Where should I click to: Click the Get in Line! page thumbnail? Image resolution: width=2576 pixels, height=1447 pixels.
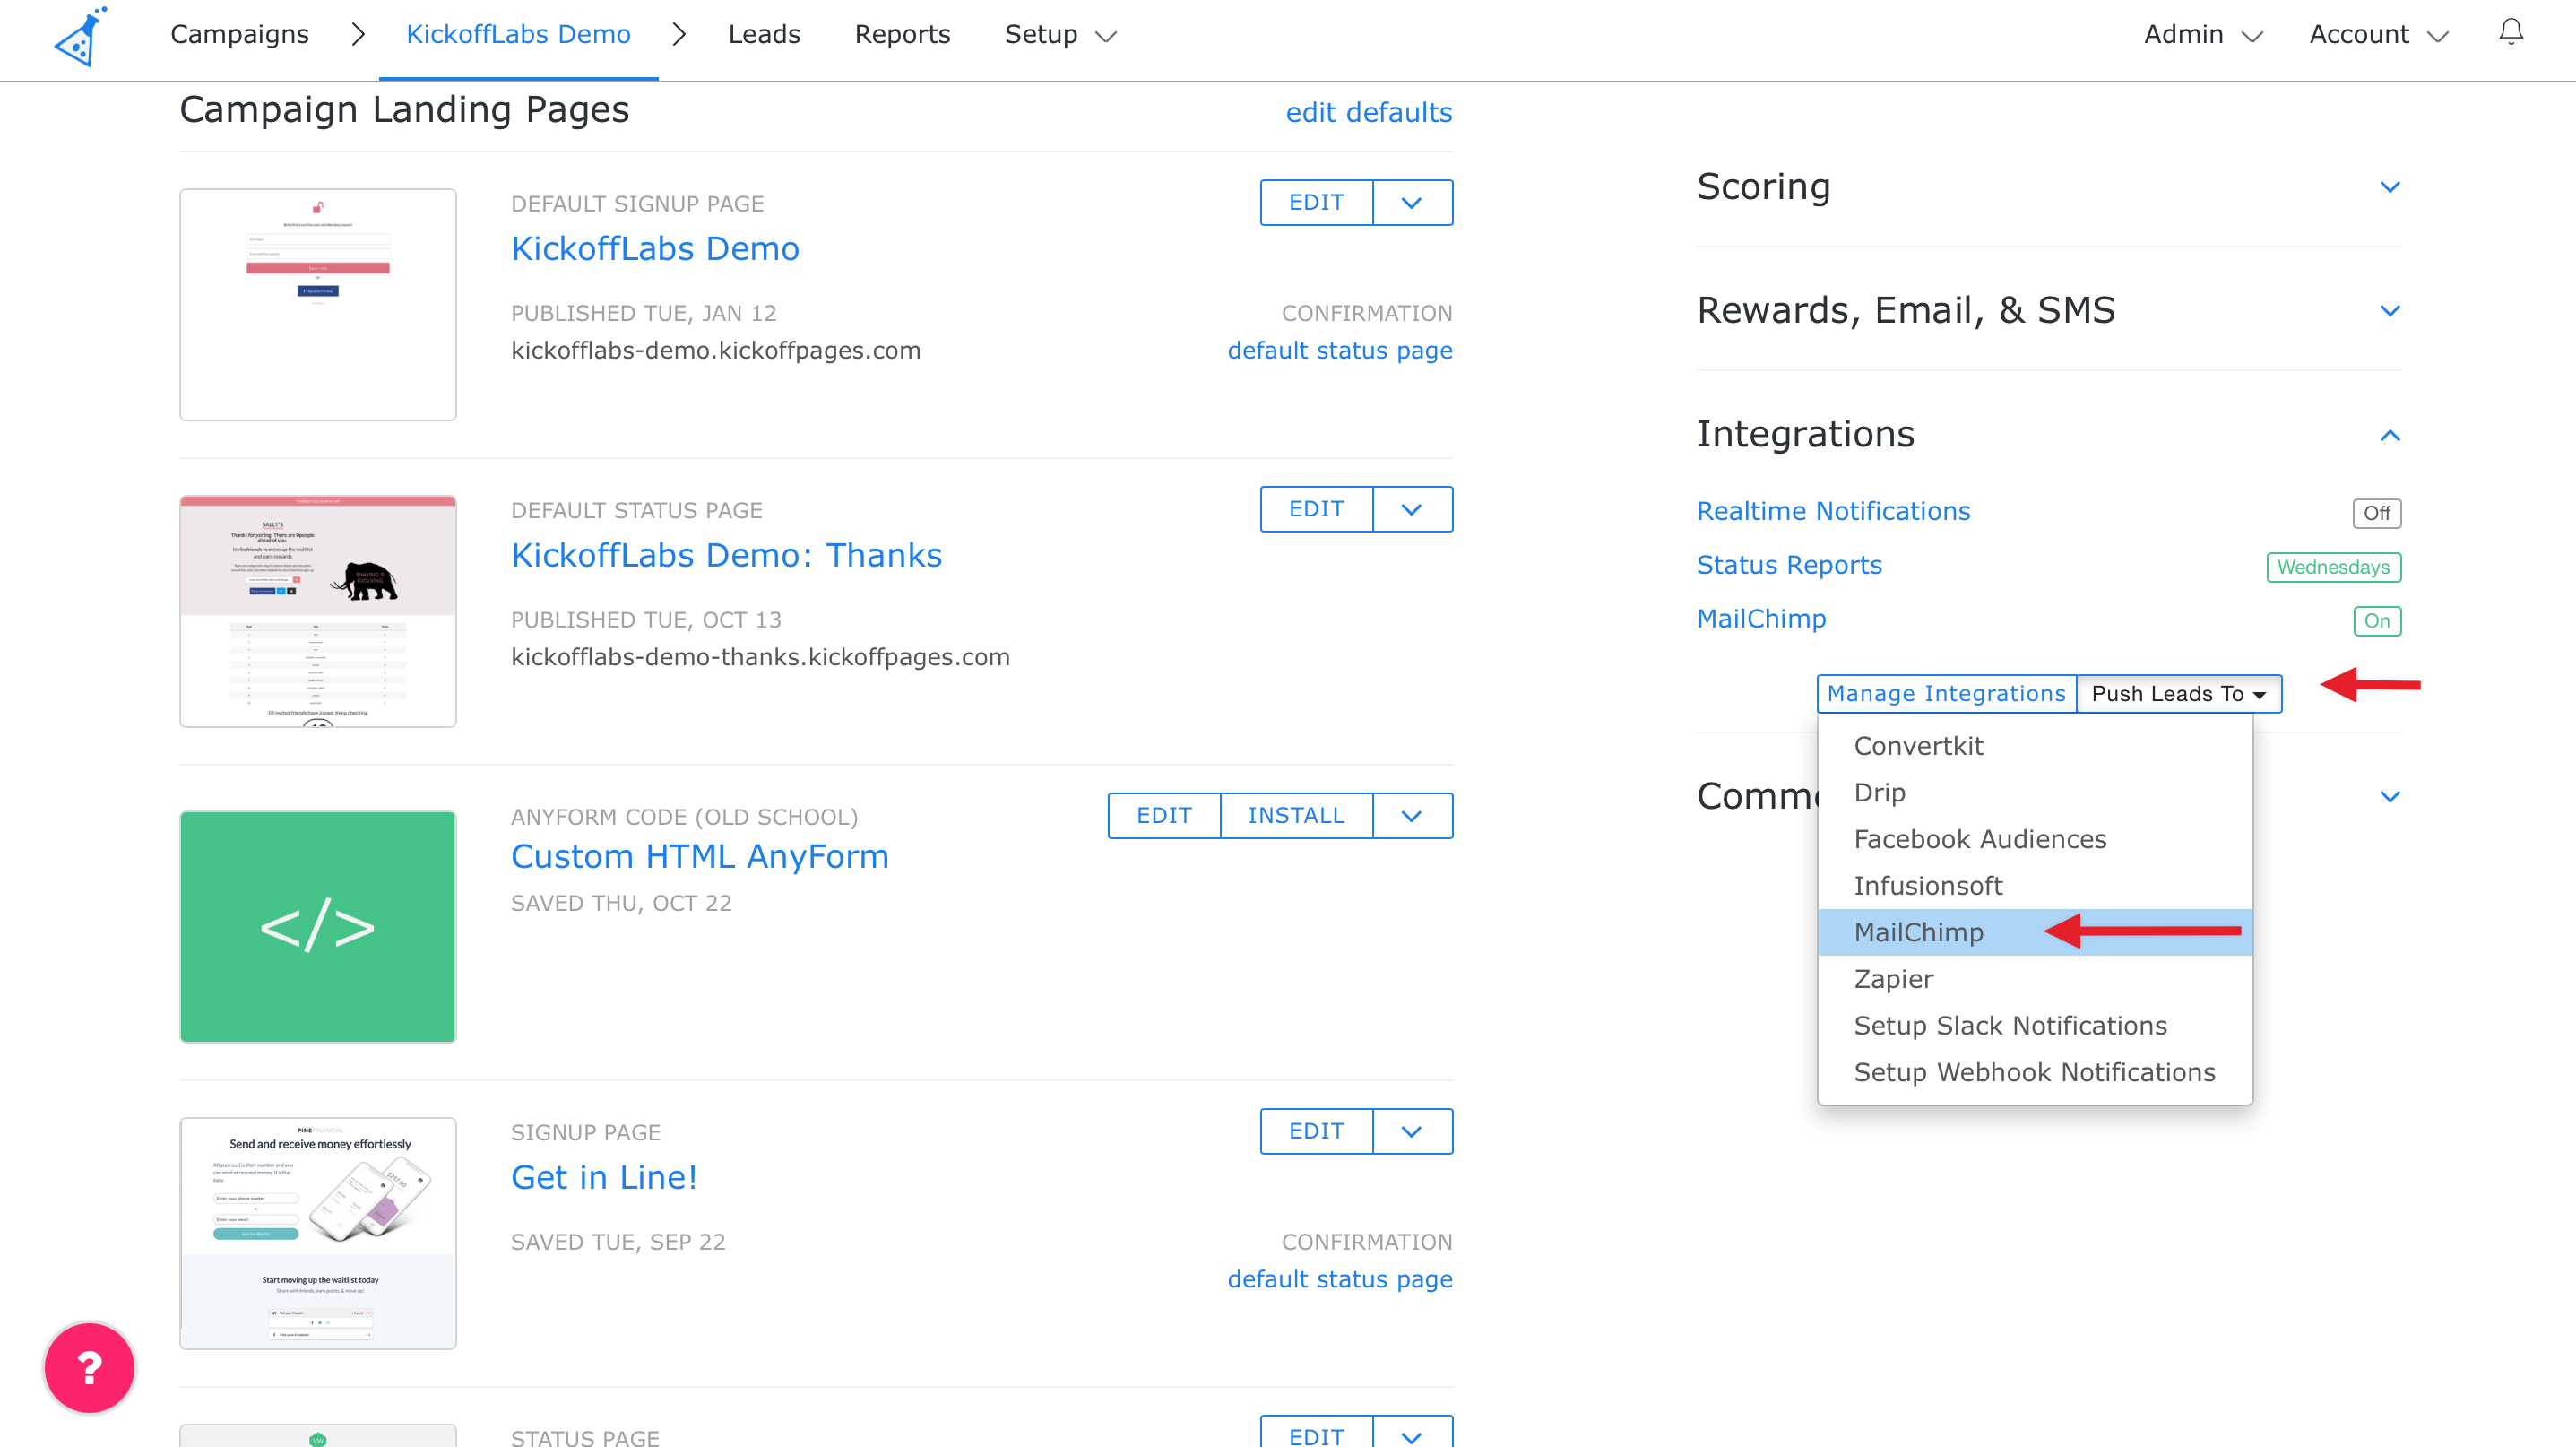tap(318, 1233)
